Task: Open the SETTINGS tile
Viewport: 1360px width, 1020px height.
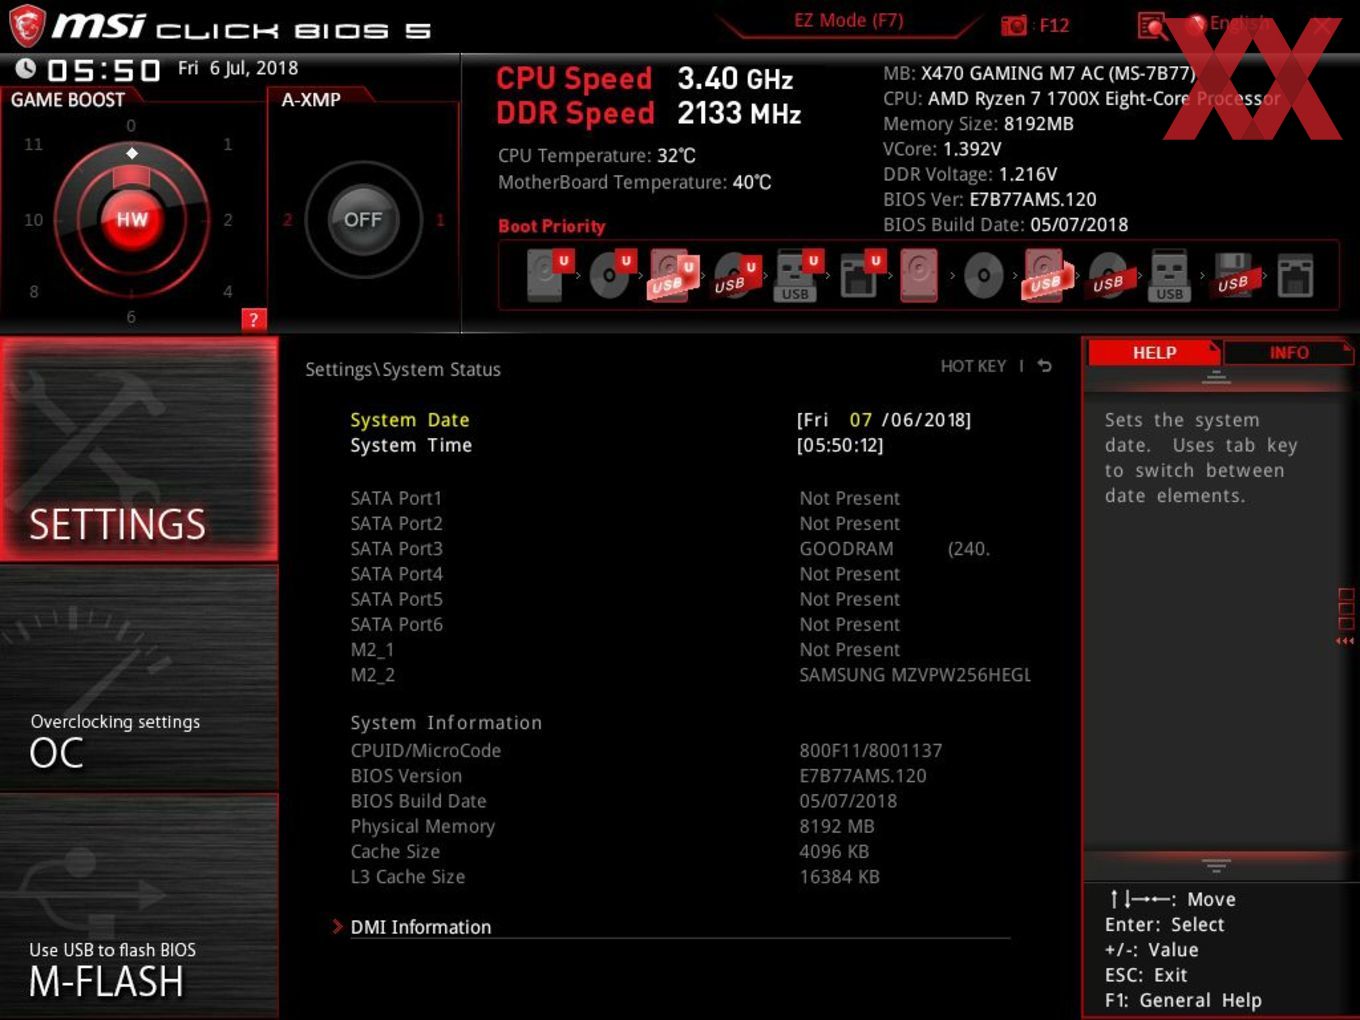Action: click(x=139, y=449)
